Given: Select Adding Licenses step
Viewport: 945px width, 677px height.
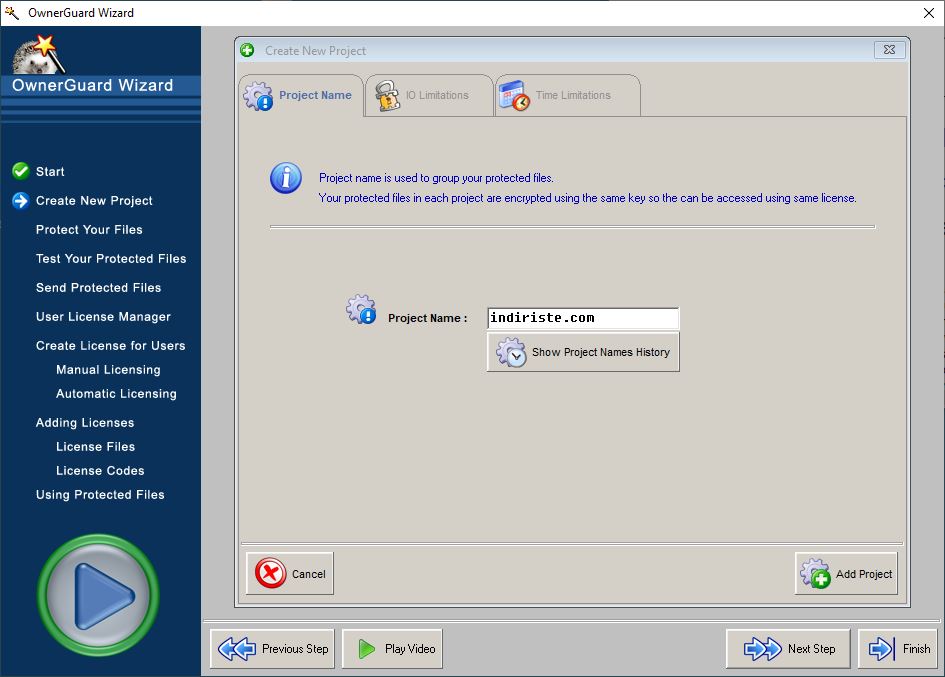Looking at the screenshot, I should 85,423.
